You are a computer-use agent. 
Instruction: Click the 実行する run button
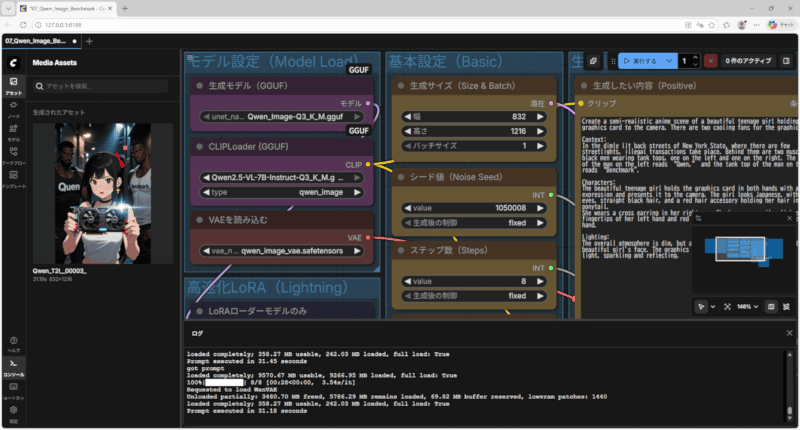(643, 61)
